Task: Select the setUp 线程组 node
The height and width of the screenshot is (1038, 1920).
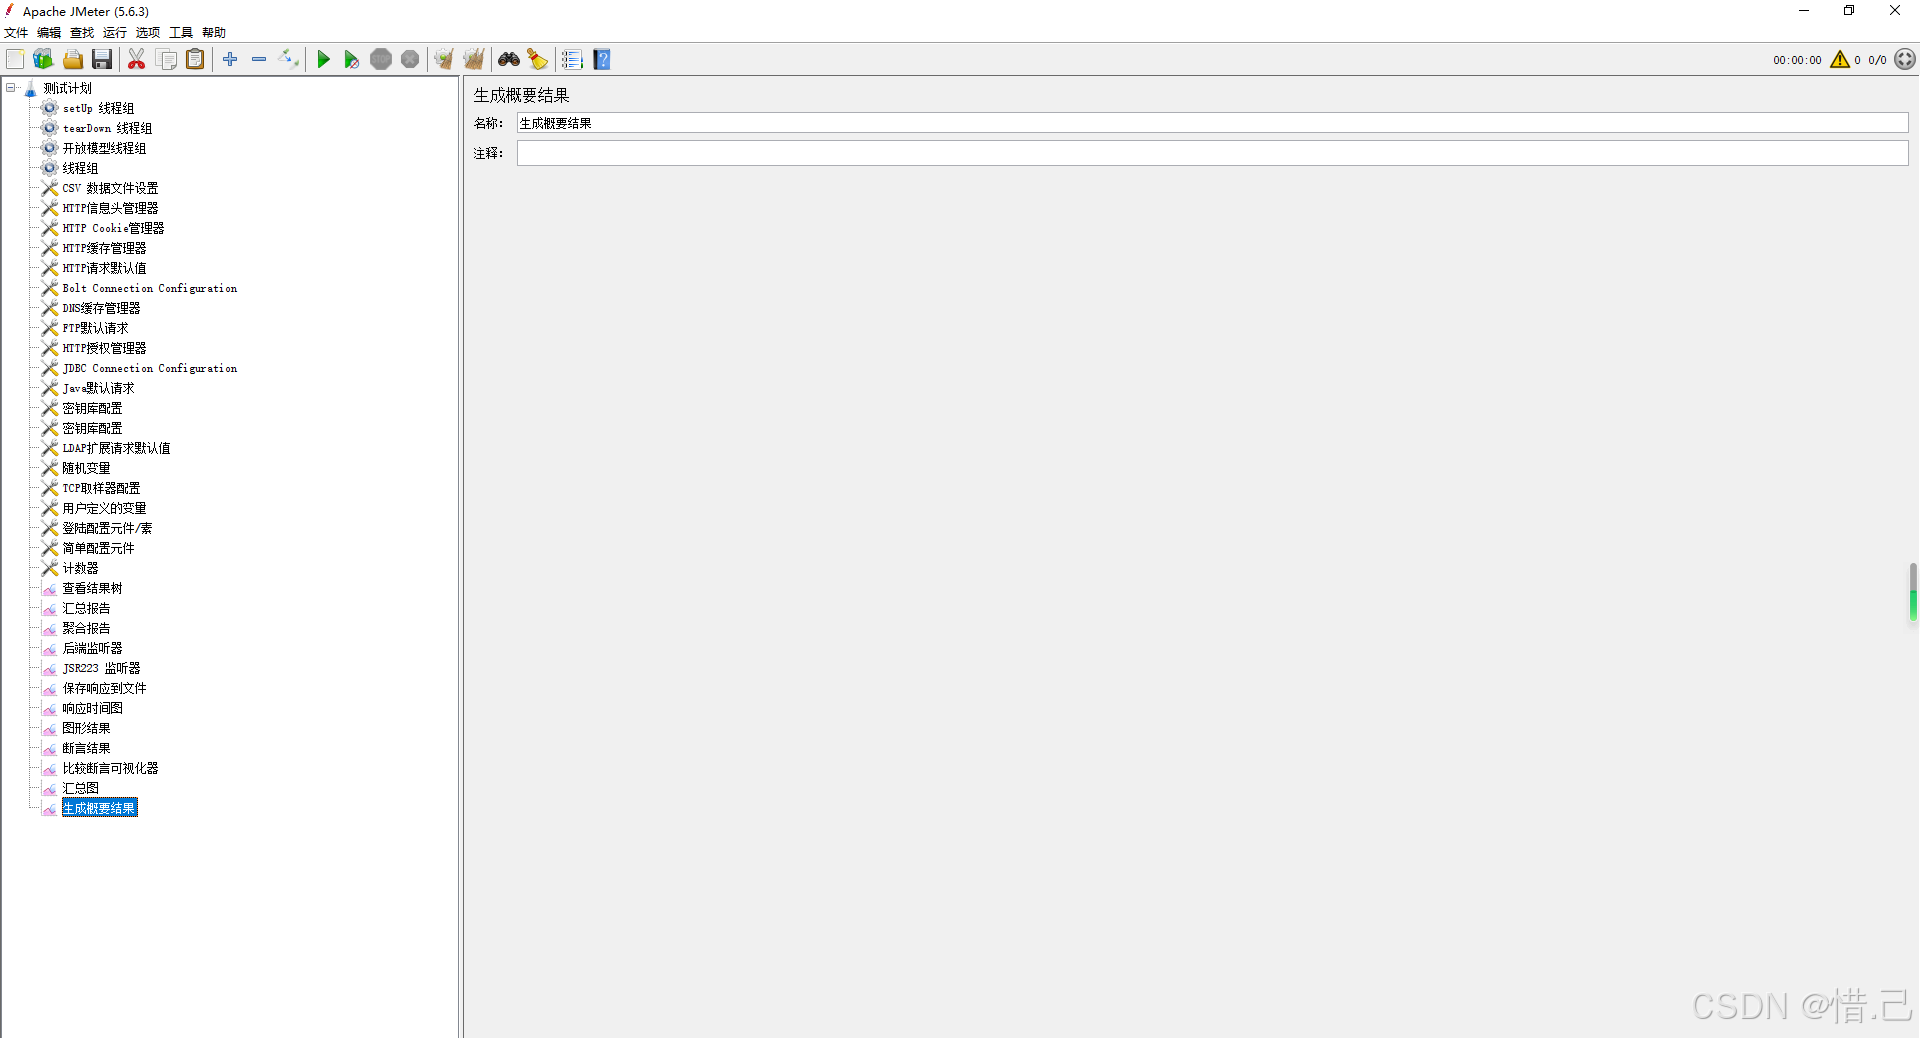Action: click(x=98, y=108)
